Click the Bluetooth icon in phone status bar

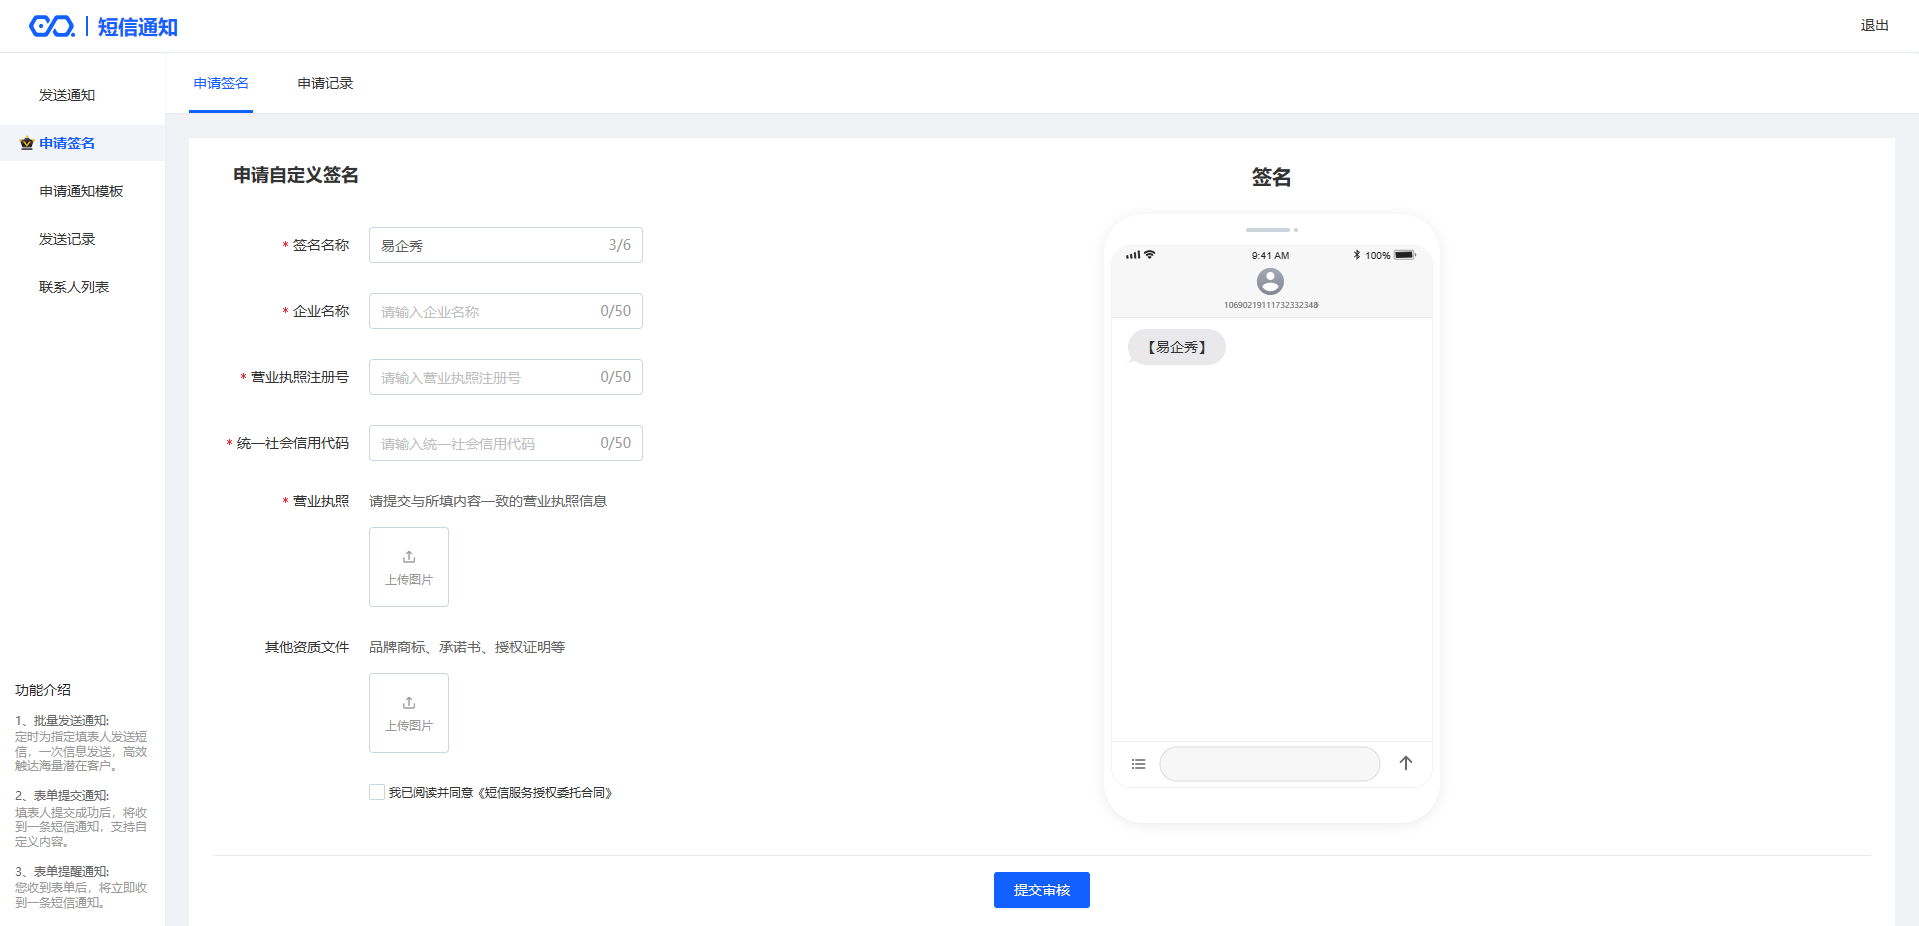coord(1357,255)
